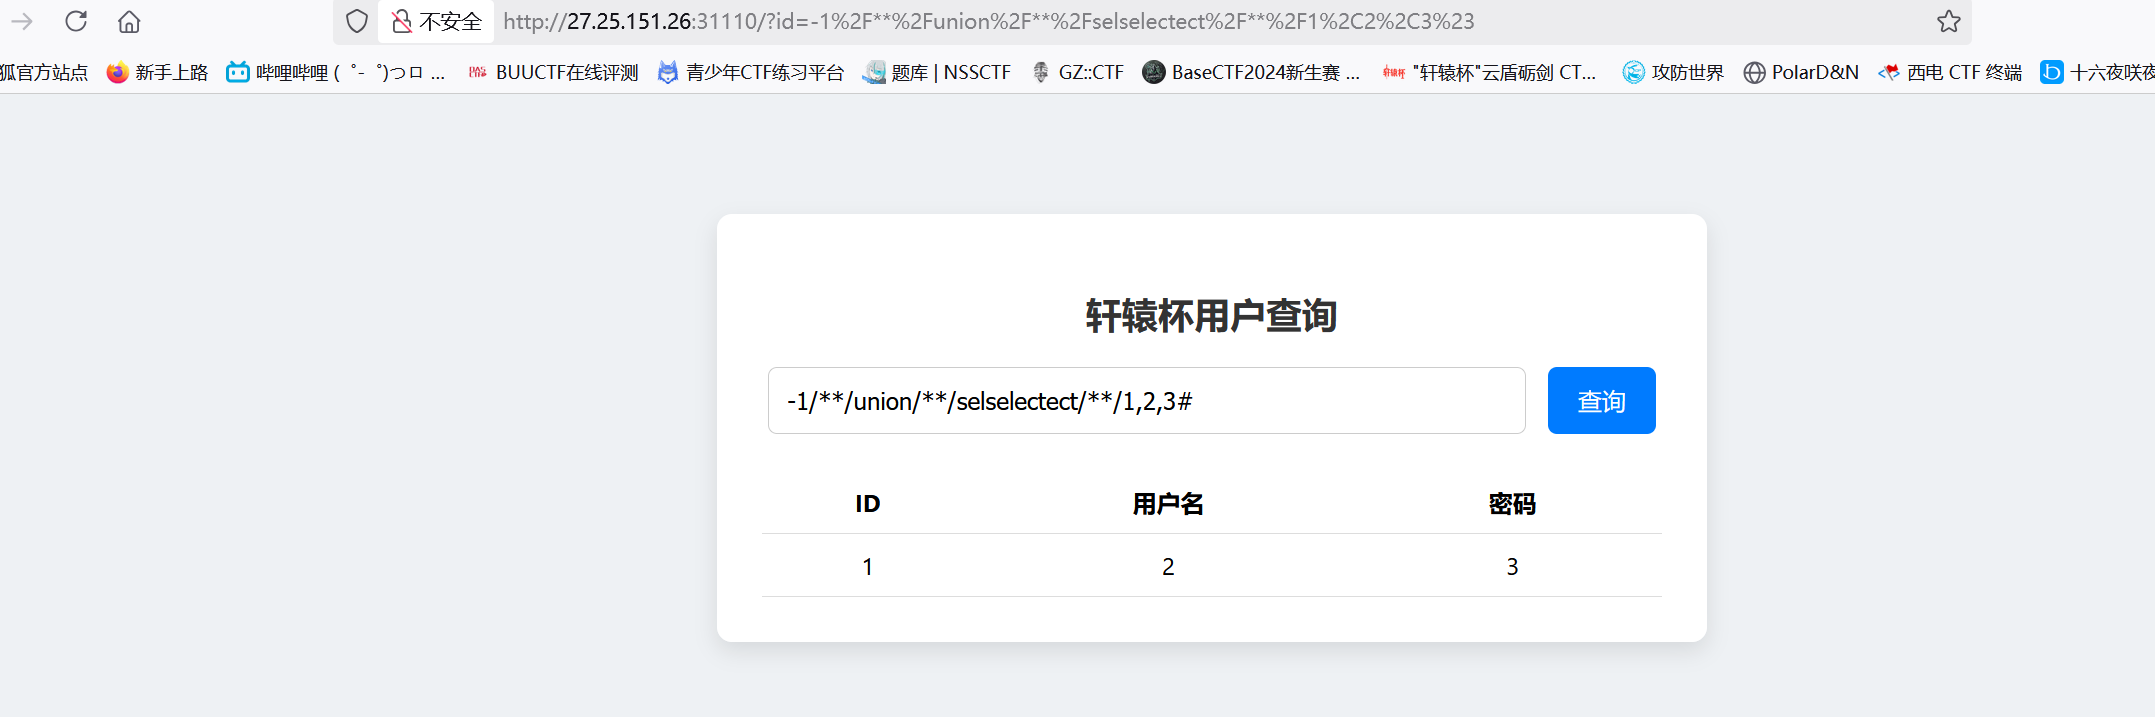Open the 题库 | NSSCTF bookmark
Screen dimensions: 2155x717
pyautogui.click(x=937, y=72)
